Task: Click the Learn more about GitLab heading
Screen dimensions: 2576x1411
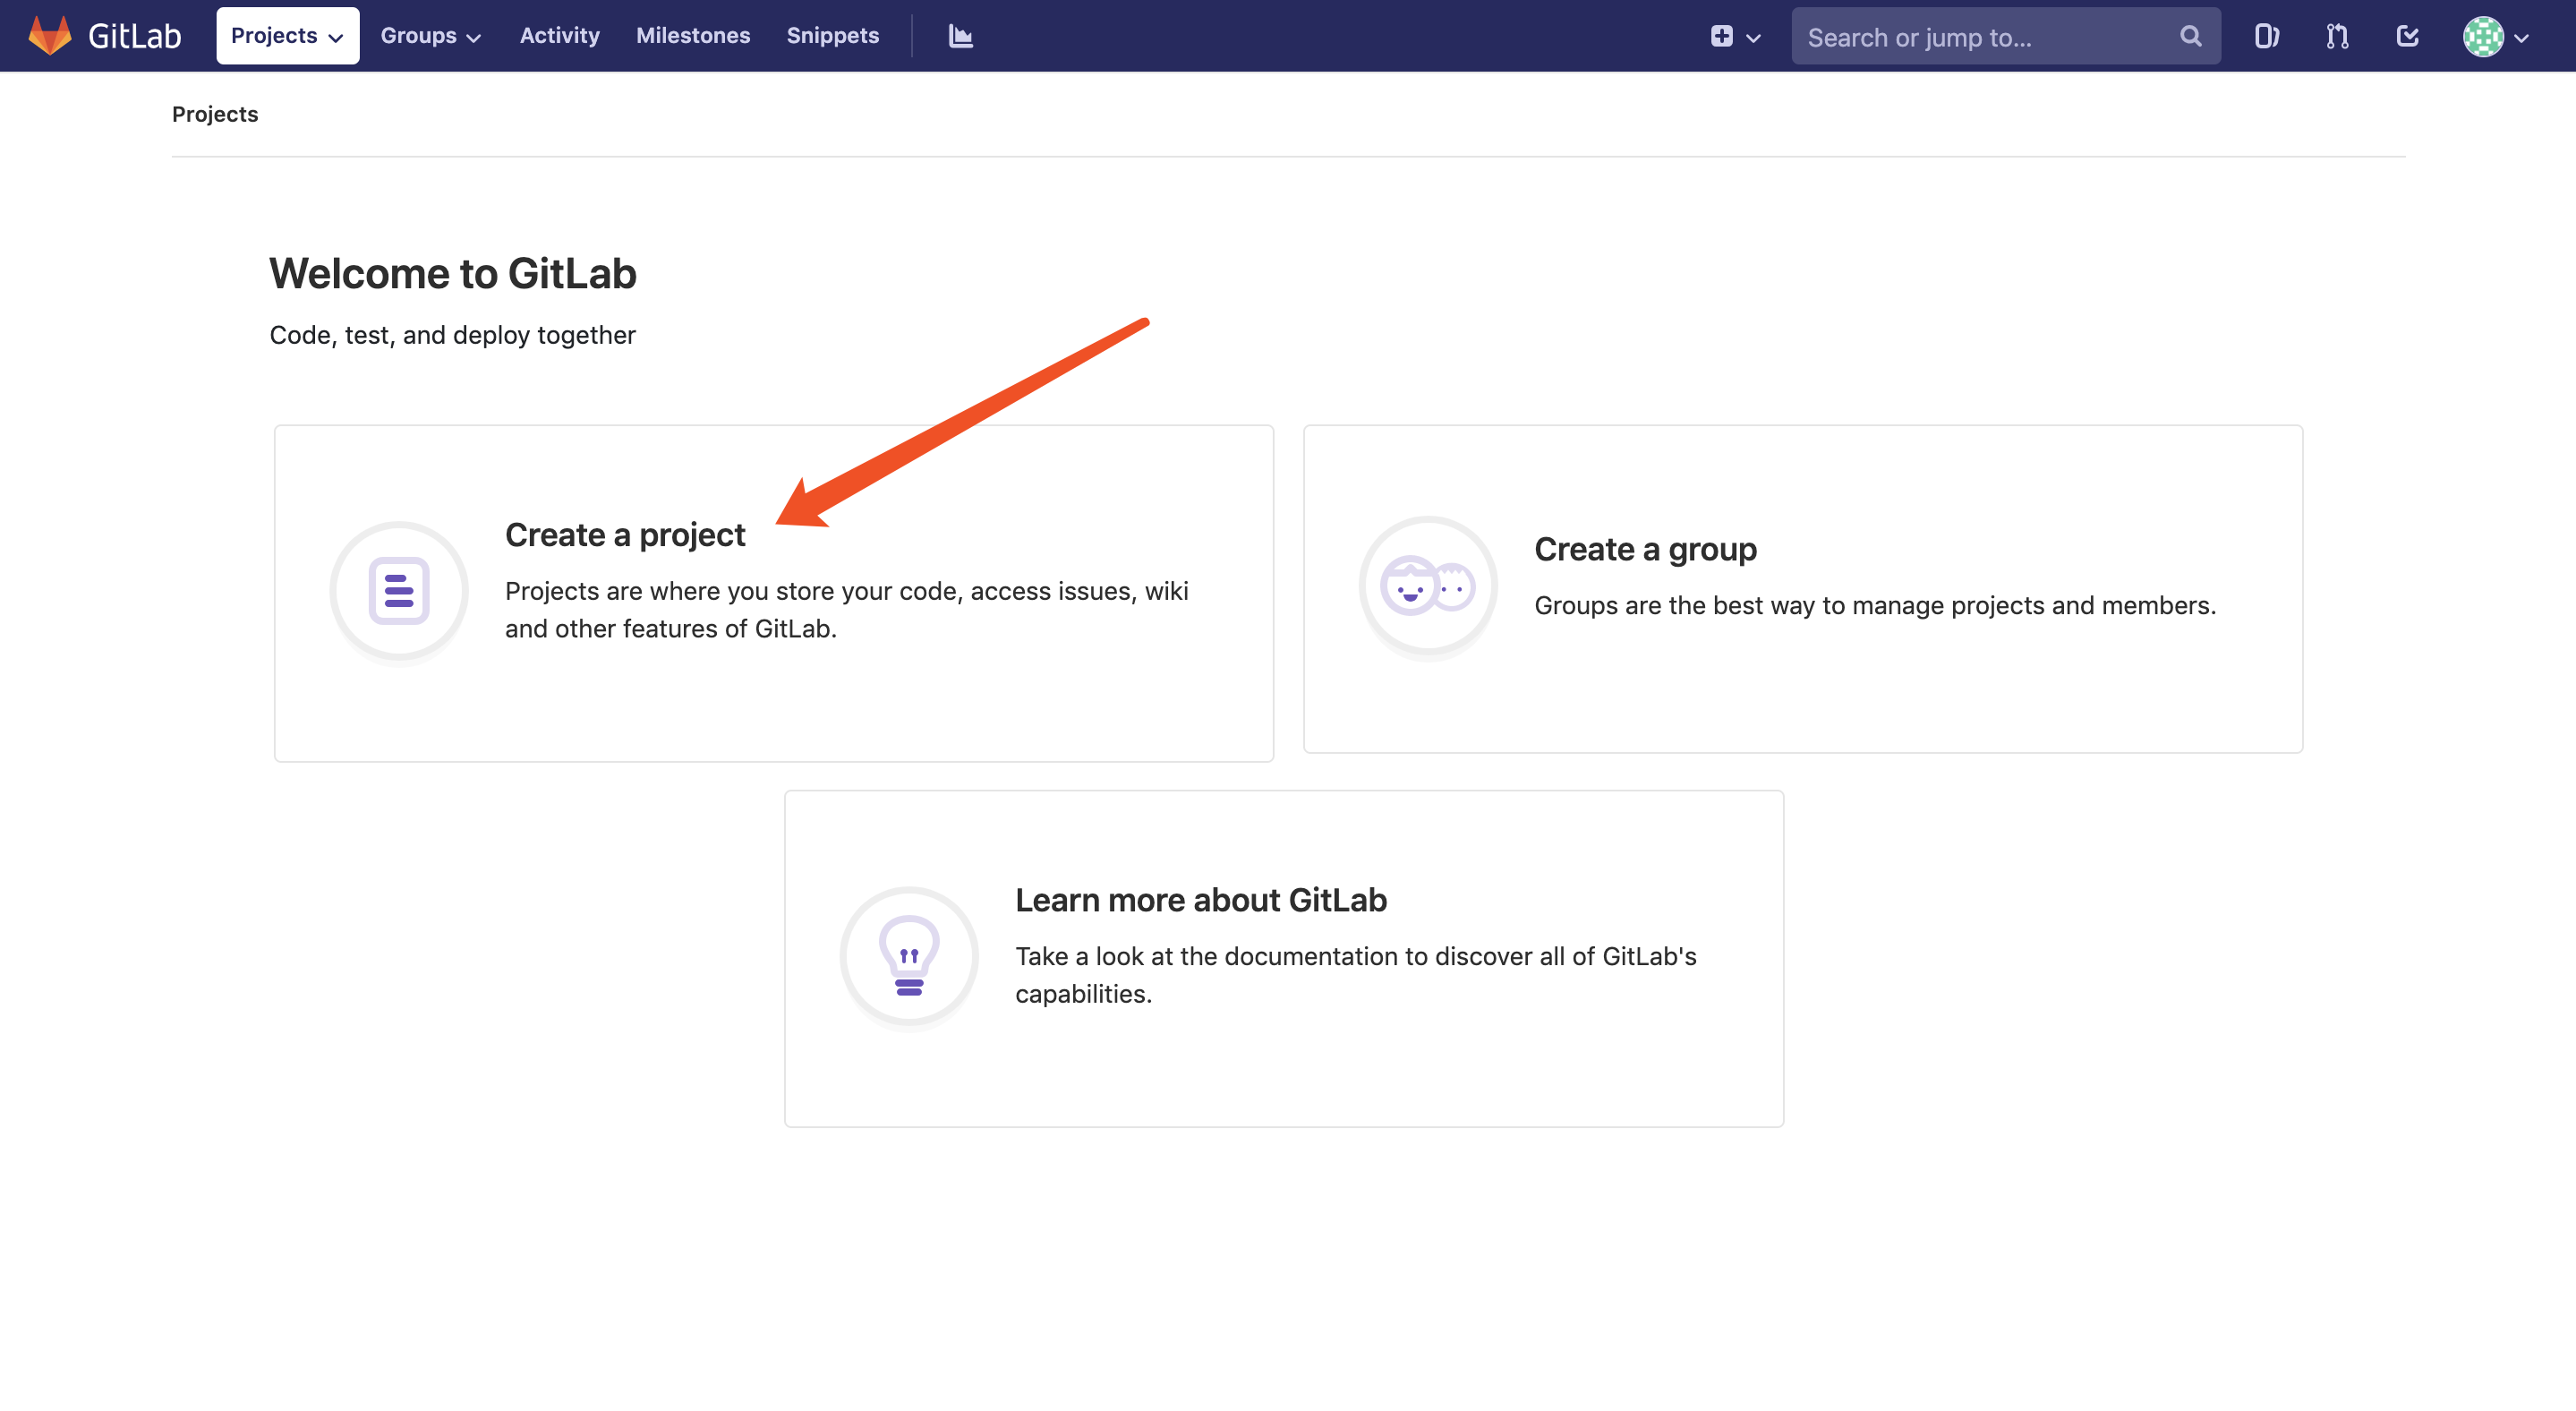Action: 1201,900
